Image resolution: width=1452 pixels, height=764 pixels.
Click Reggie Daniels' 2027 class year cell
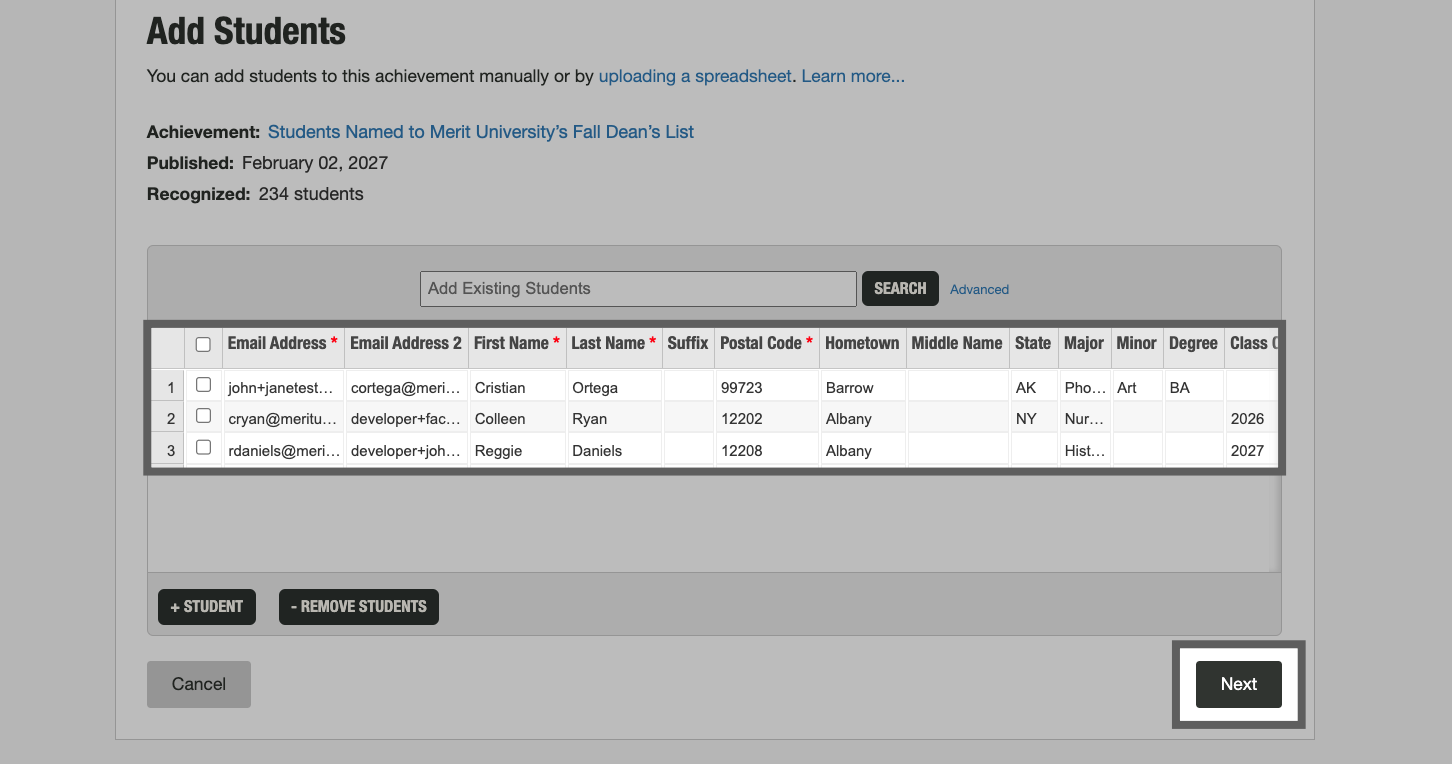click(1248, 450)
